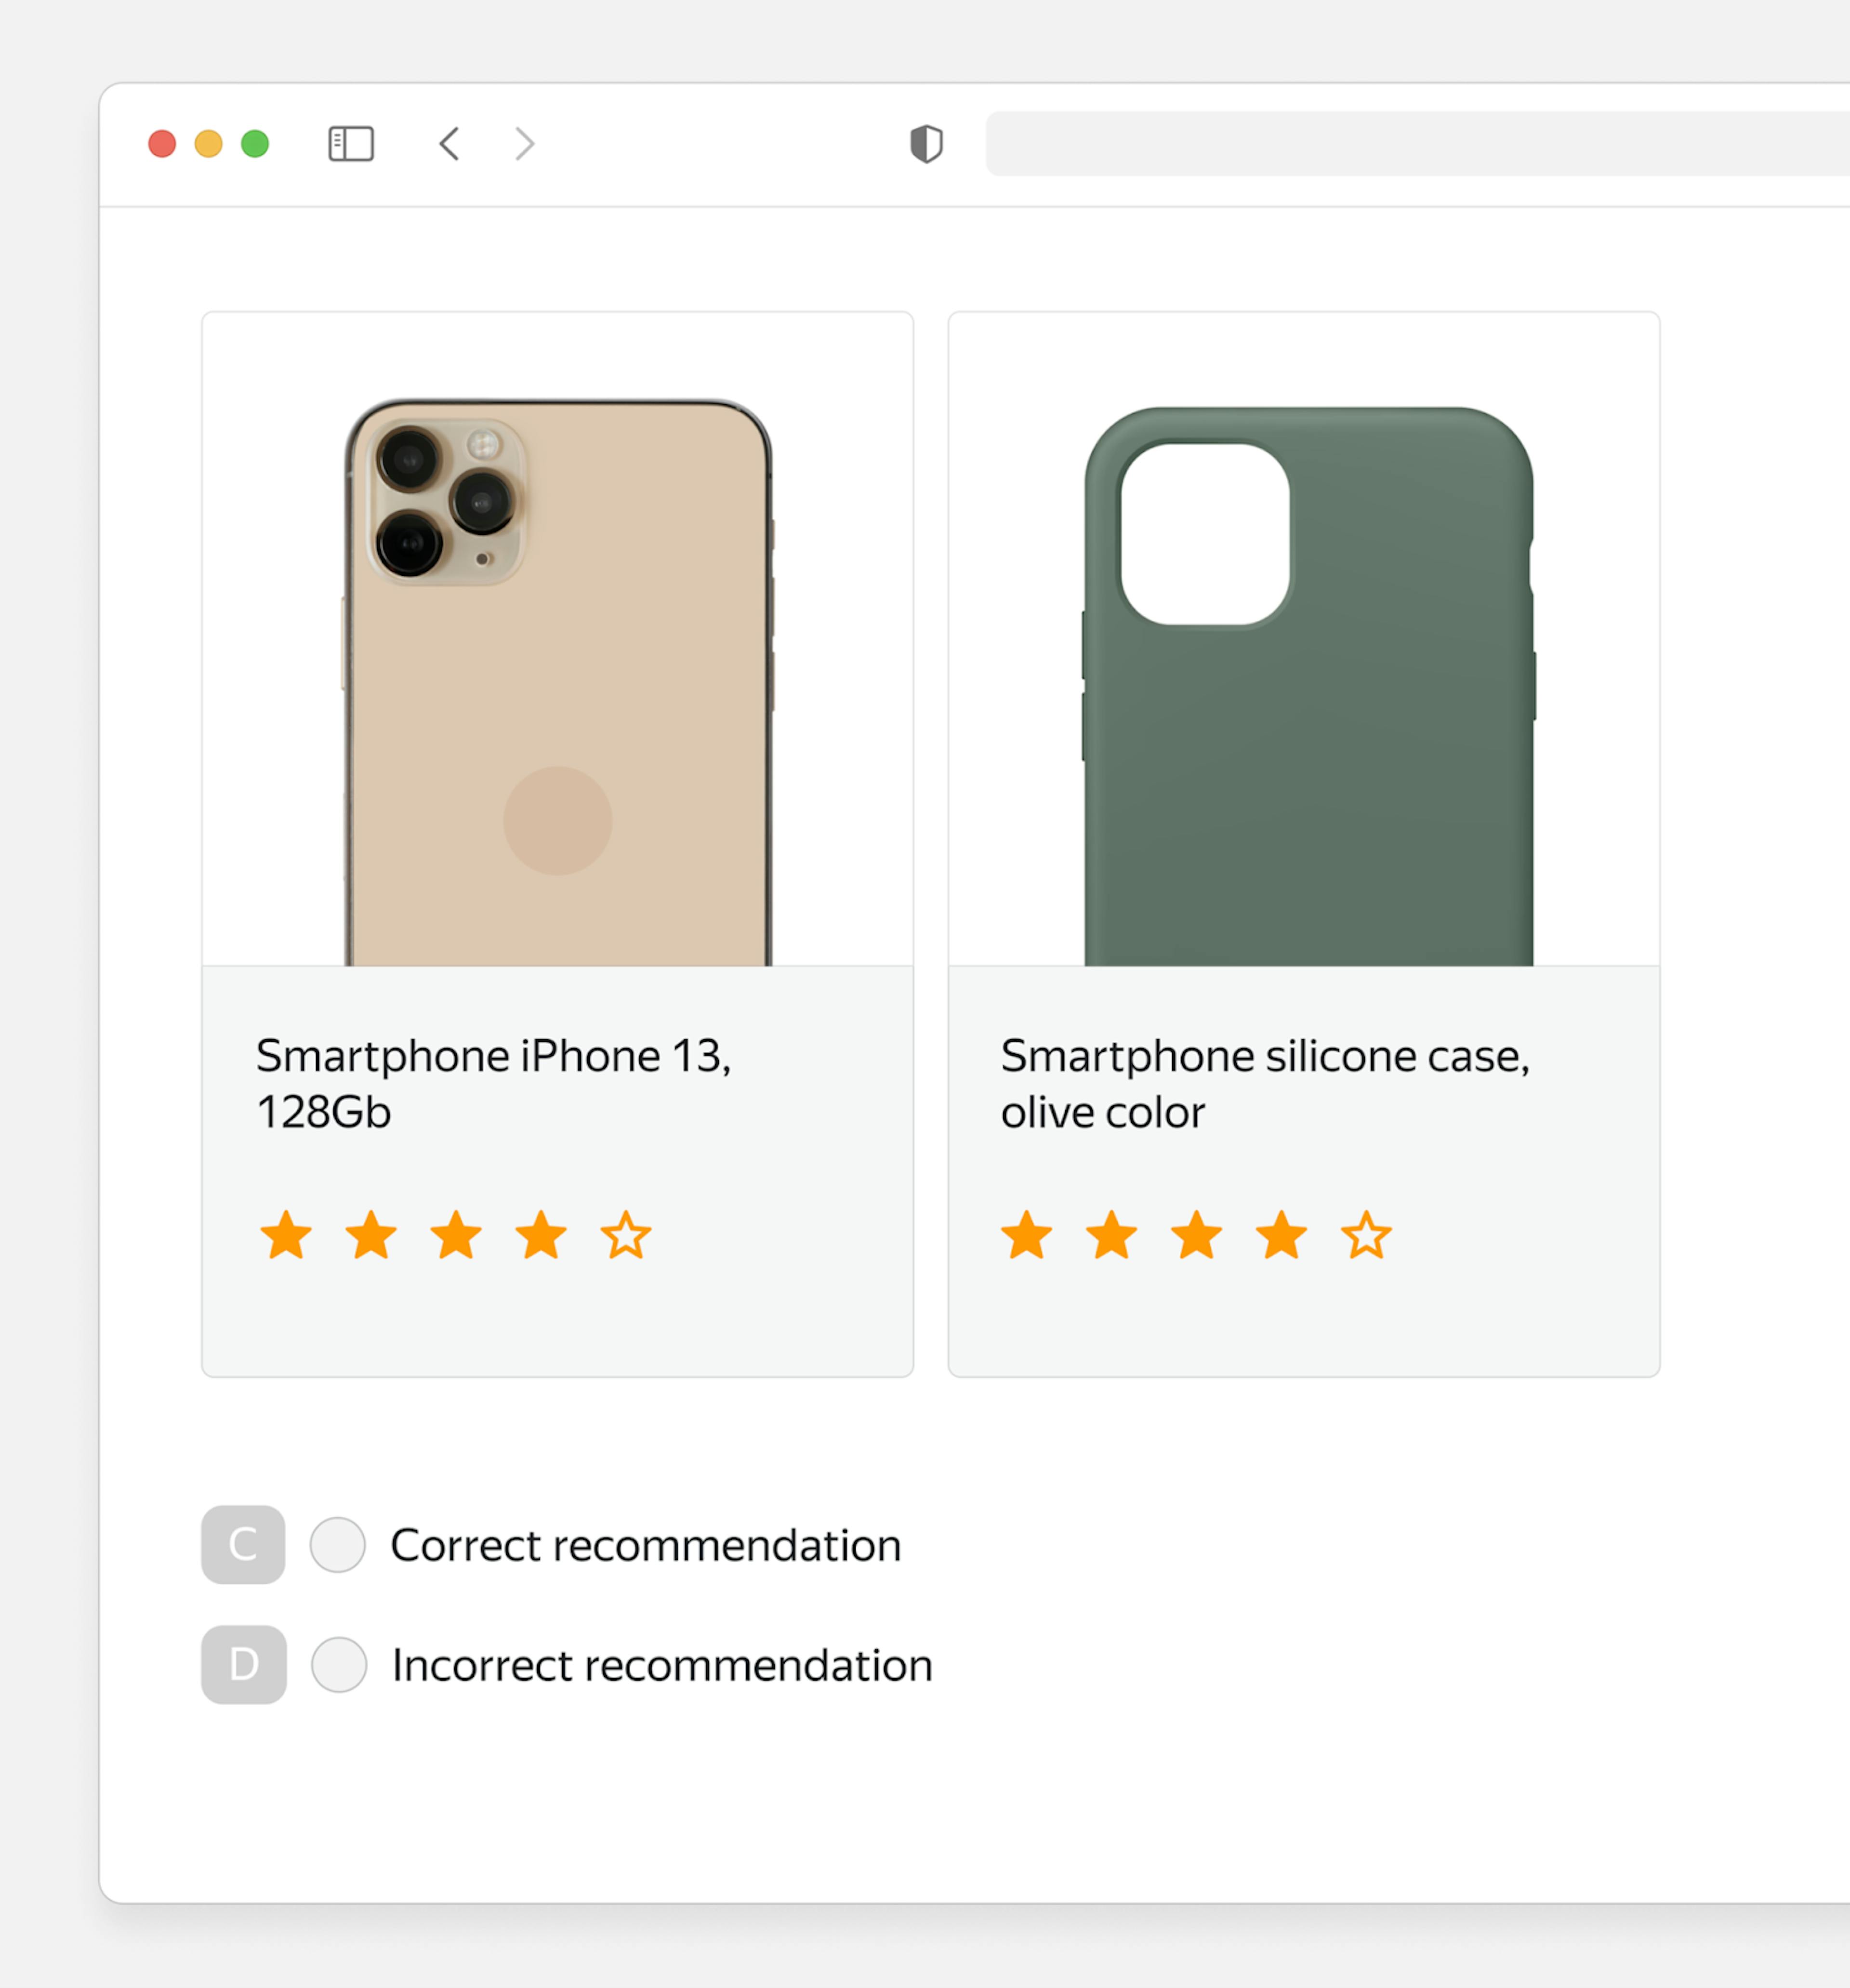
Task: Navigate back using the back arrow
Action: (x=448, y=144)
